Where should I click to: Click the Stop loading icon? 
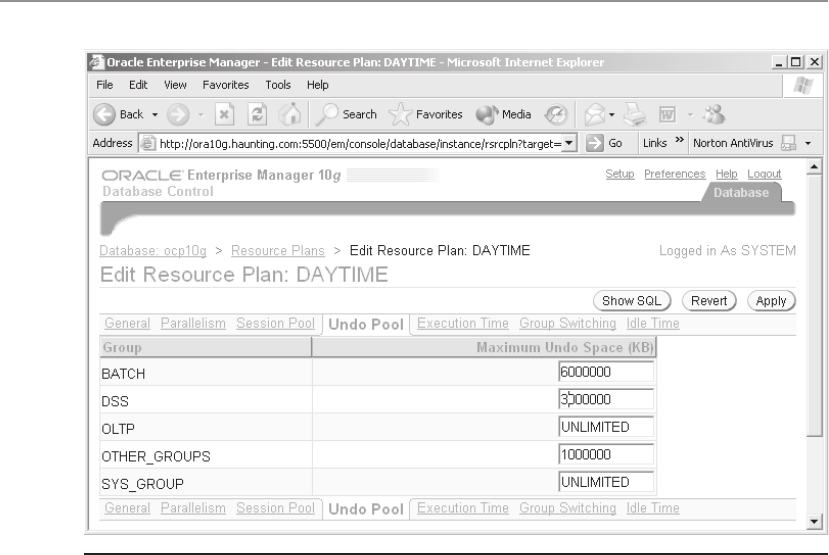click(224, 115)
